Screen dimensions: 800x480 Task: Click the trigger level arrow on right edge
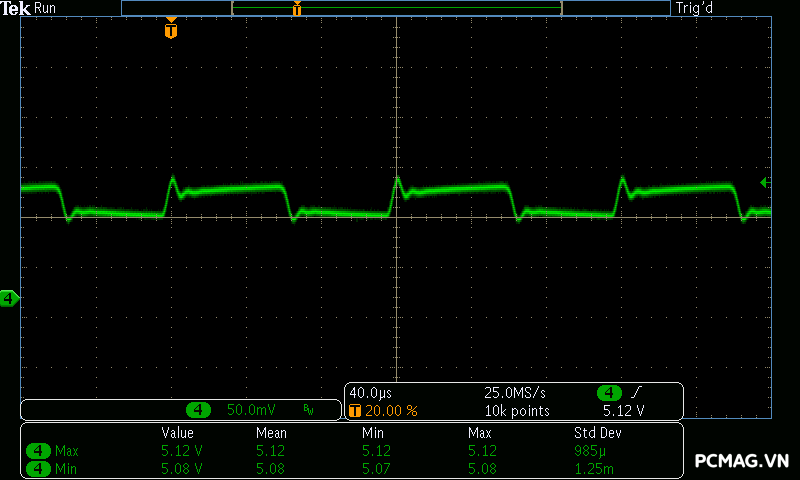pyautogui.click(x=765, y=182)
